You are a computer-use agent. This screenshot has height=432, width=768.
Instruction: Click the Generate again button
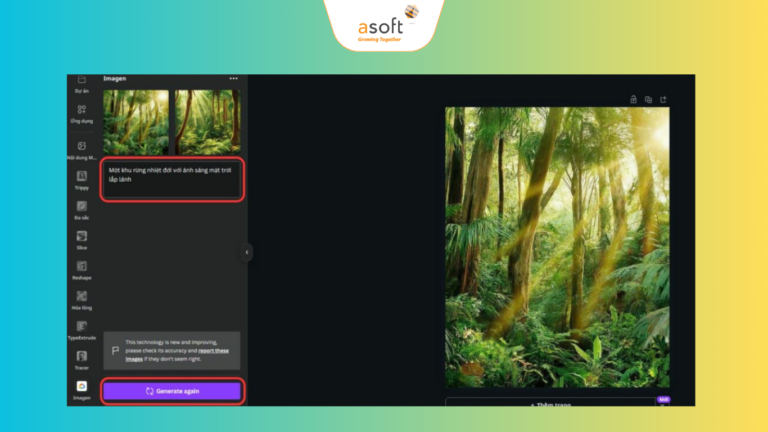click(172, 391)
